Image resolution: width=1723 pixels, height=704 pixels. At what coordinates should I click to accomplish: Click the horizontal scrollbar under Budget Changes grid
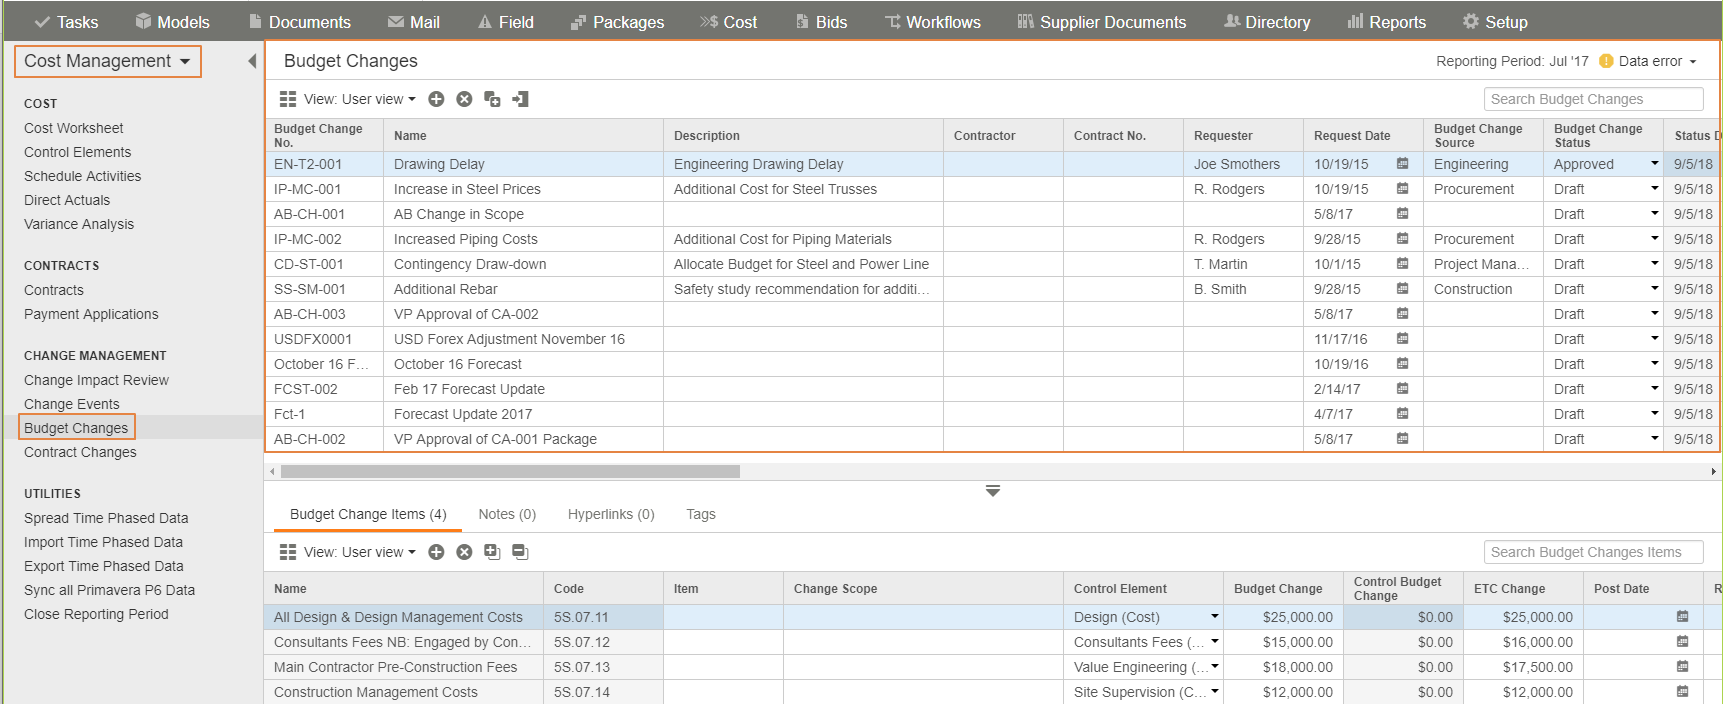click(510, 471)
